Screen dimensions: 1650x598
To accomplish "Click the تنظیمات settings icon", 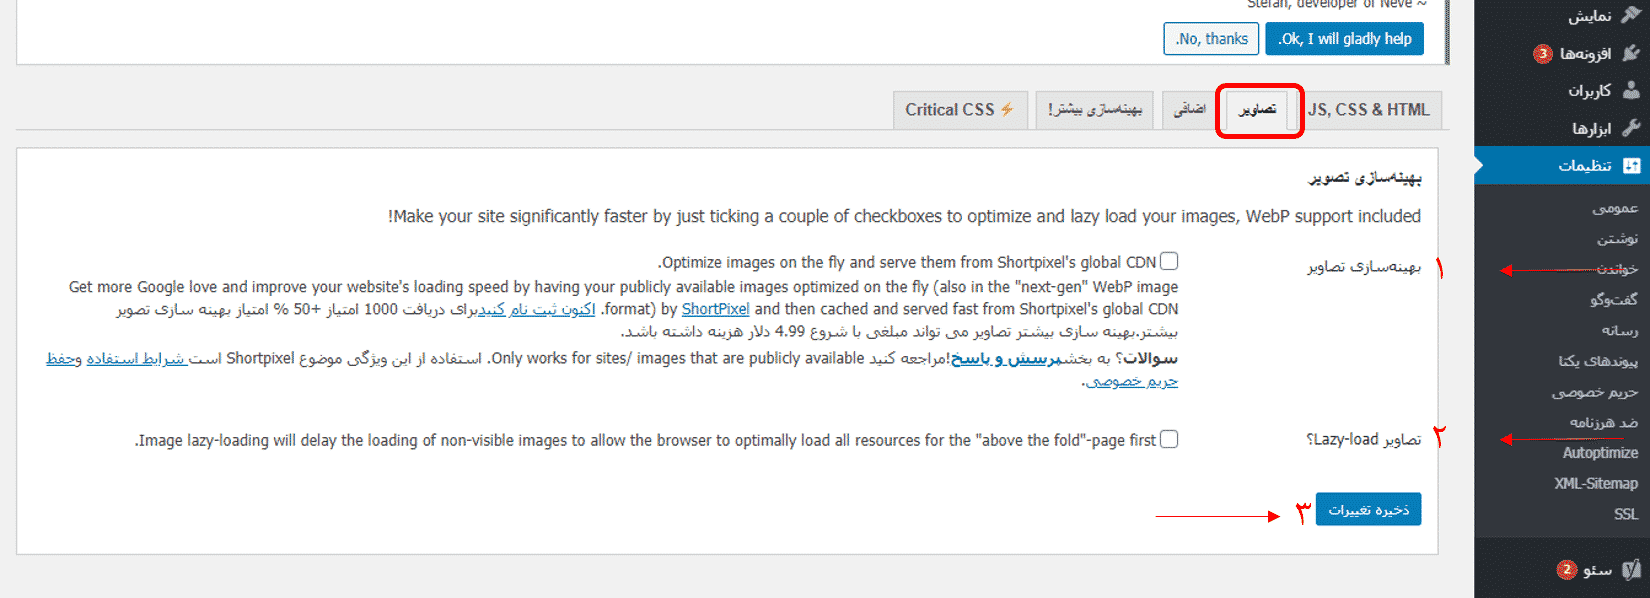I will pos(1631,165).
